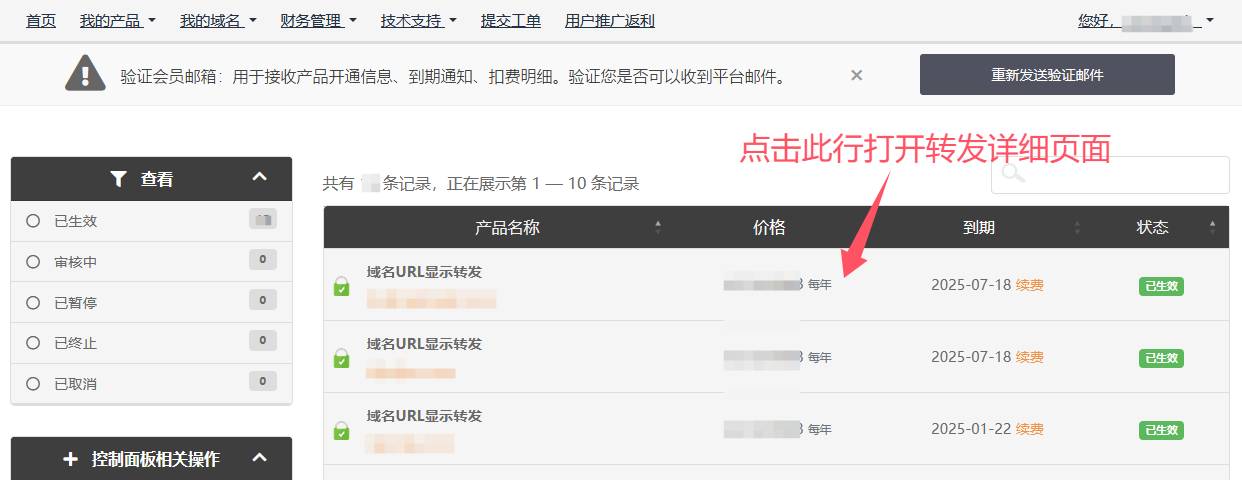The image size is (1242, 480).
Task: Open the 我的产品 dropdown menu
Action: click(118, 20)
